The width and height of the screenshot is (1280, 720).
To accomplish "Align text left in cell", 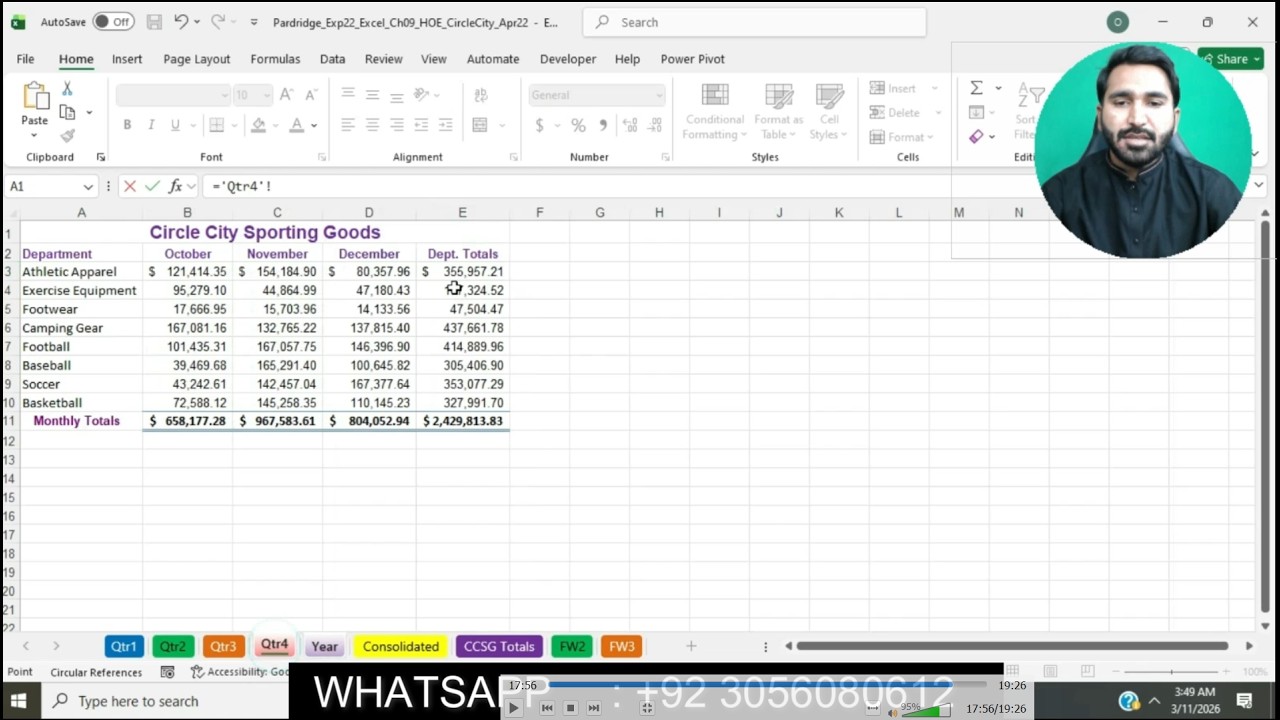I will (348, 125).
